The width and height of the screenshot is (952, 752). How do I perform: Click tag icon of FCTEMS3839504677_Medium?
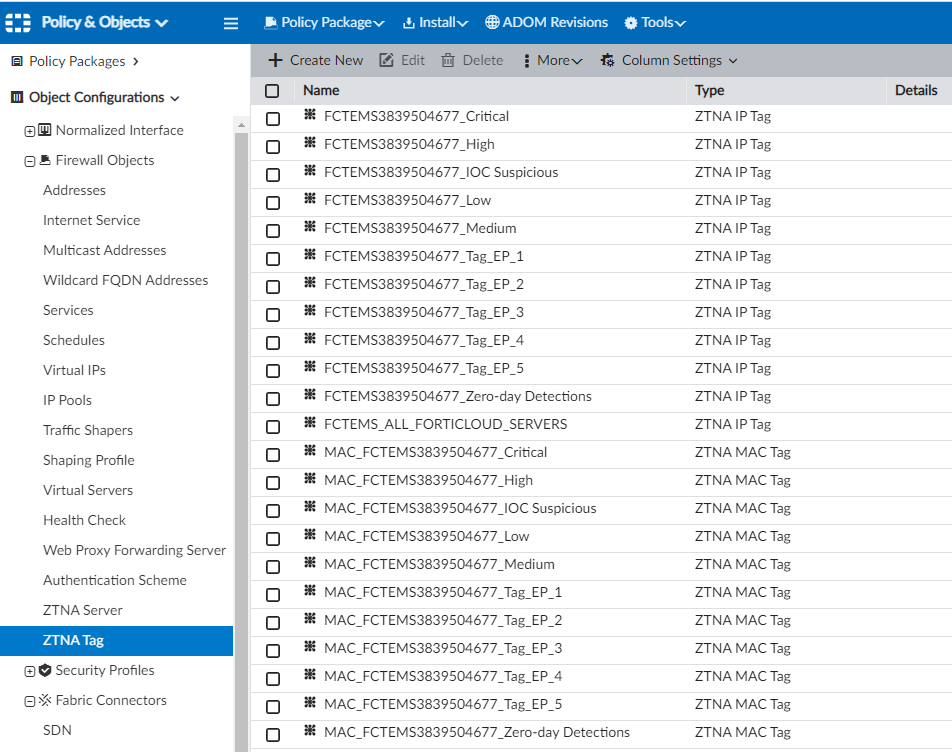310,226
